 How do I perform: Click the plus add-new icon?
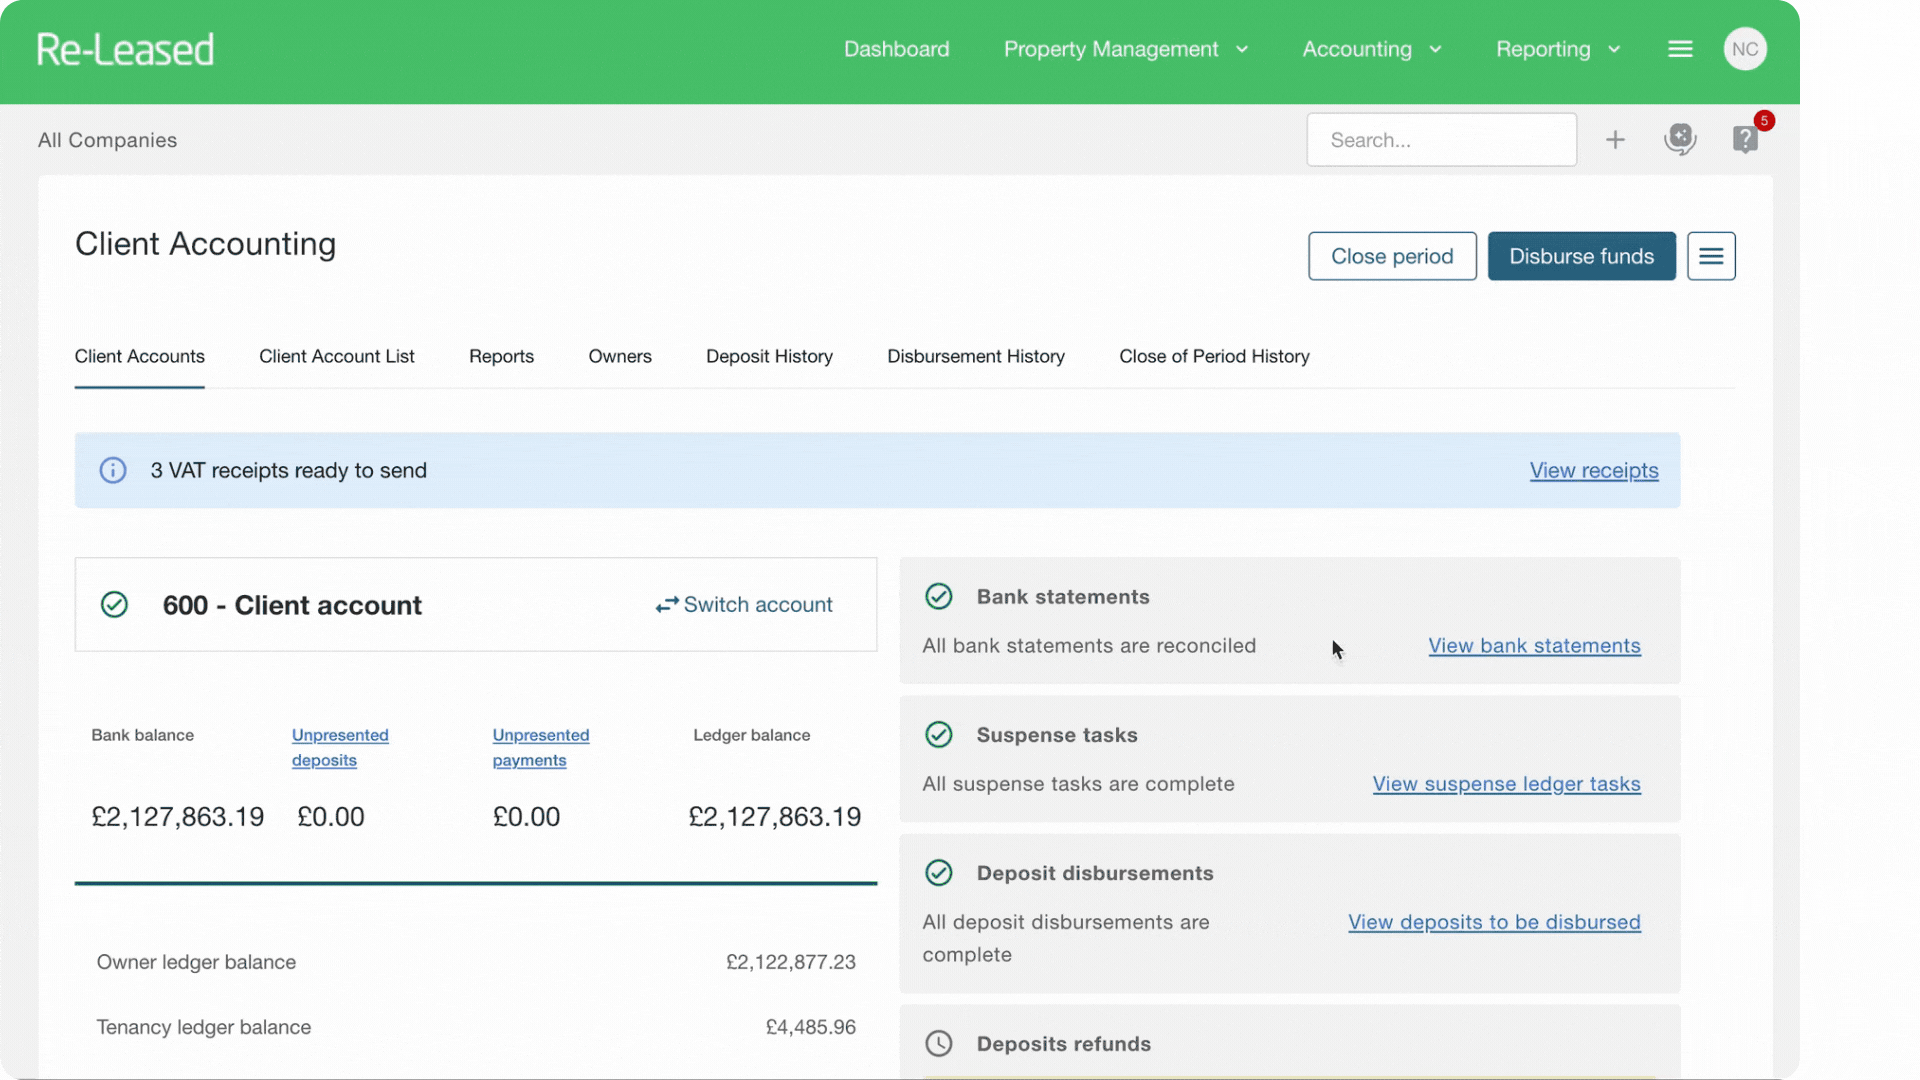coord(1615,140)
